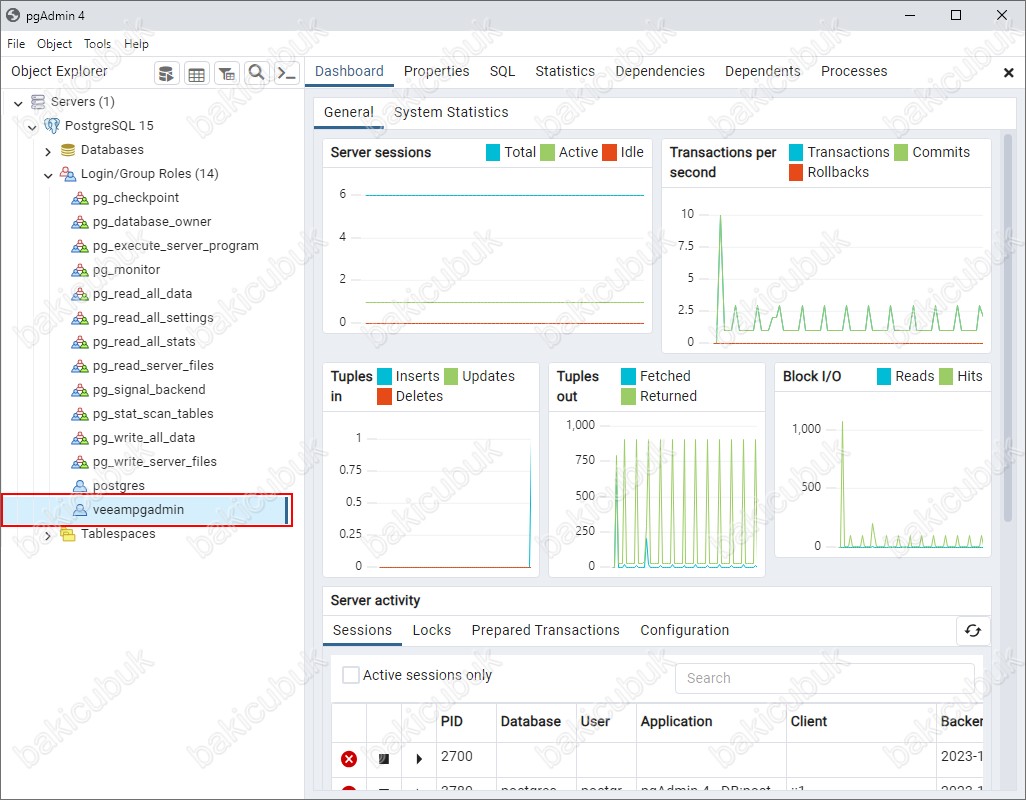Enable the Active sessions only checkbox
This screenshot has height=800, width=1026.
(x=351, y=675)
